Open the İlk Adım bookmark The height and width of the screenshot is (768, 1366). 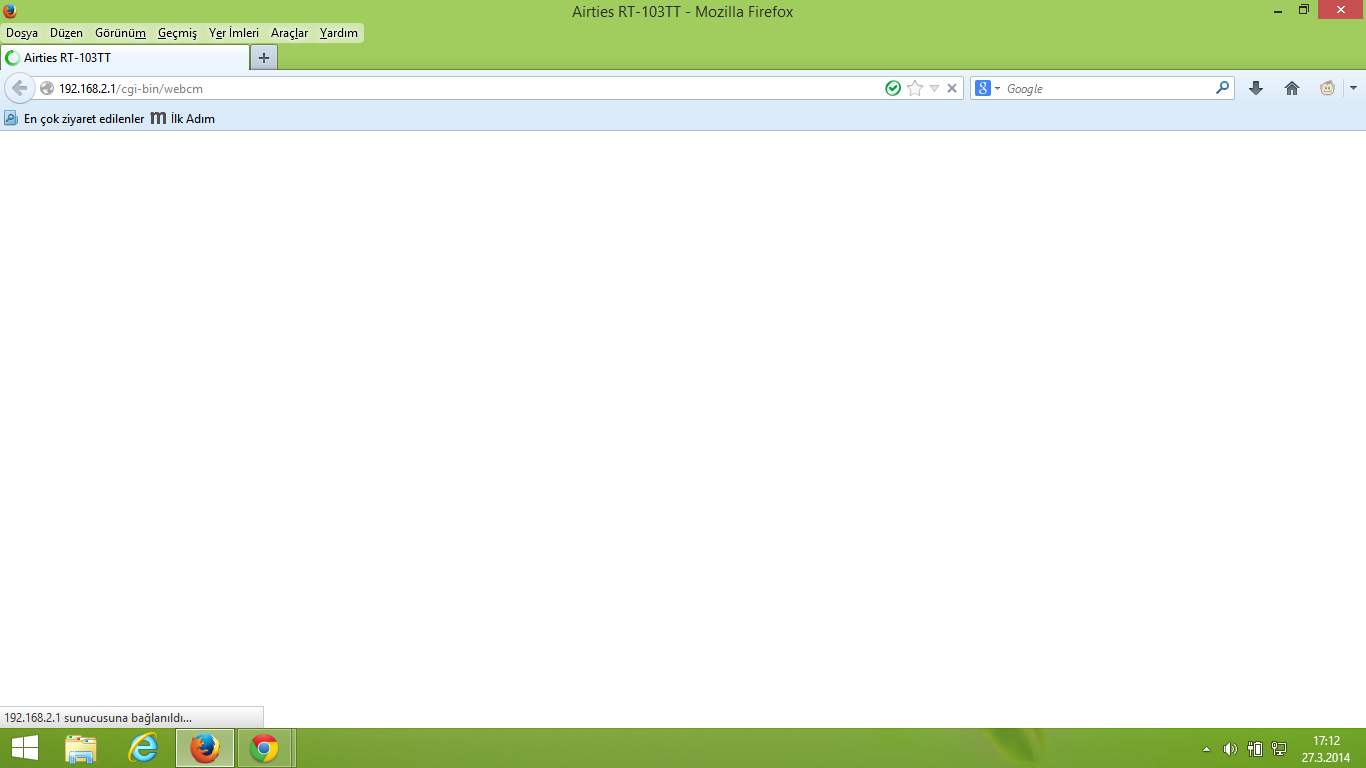pyautogui.click(x=183, y=119)
